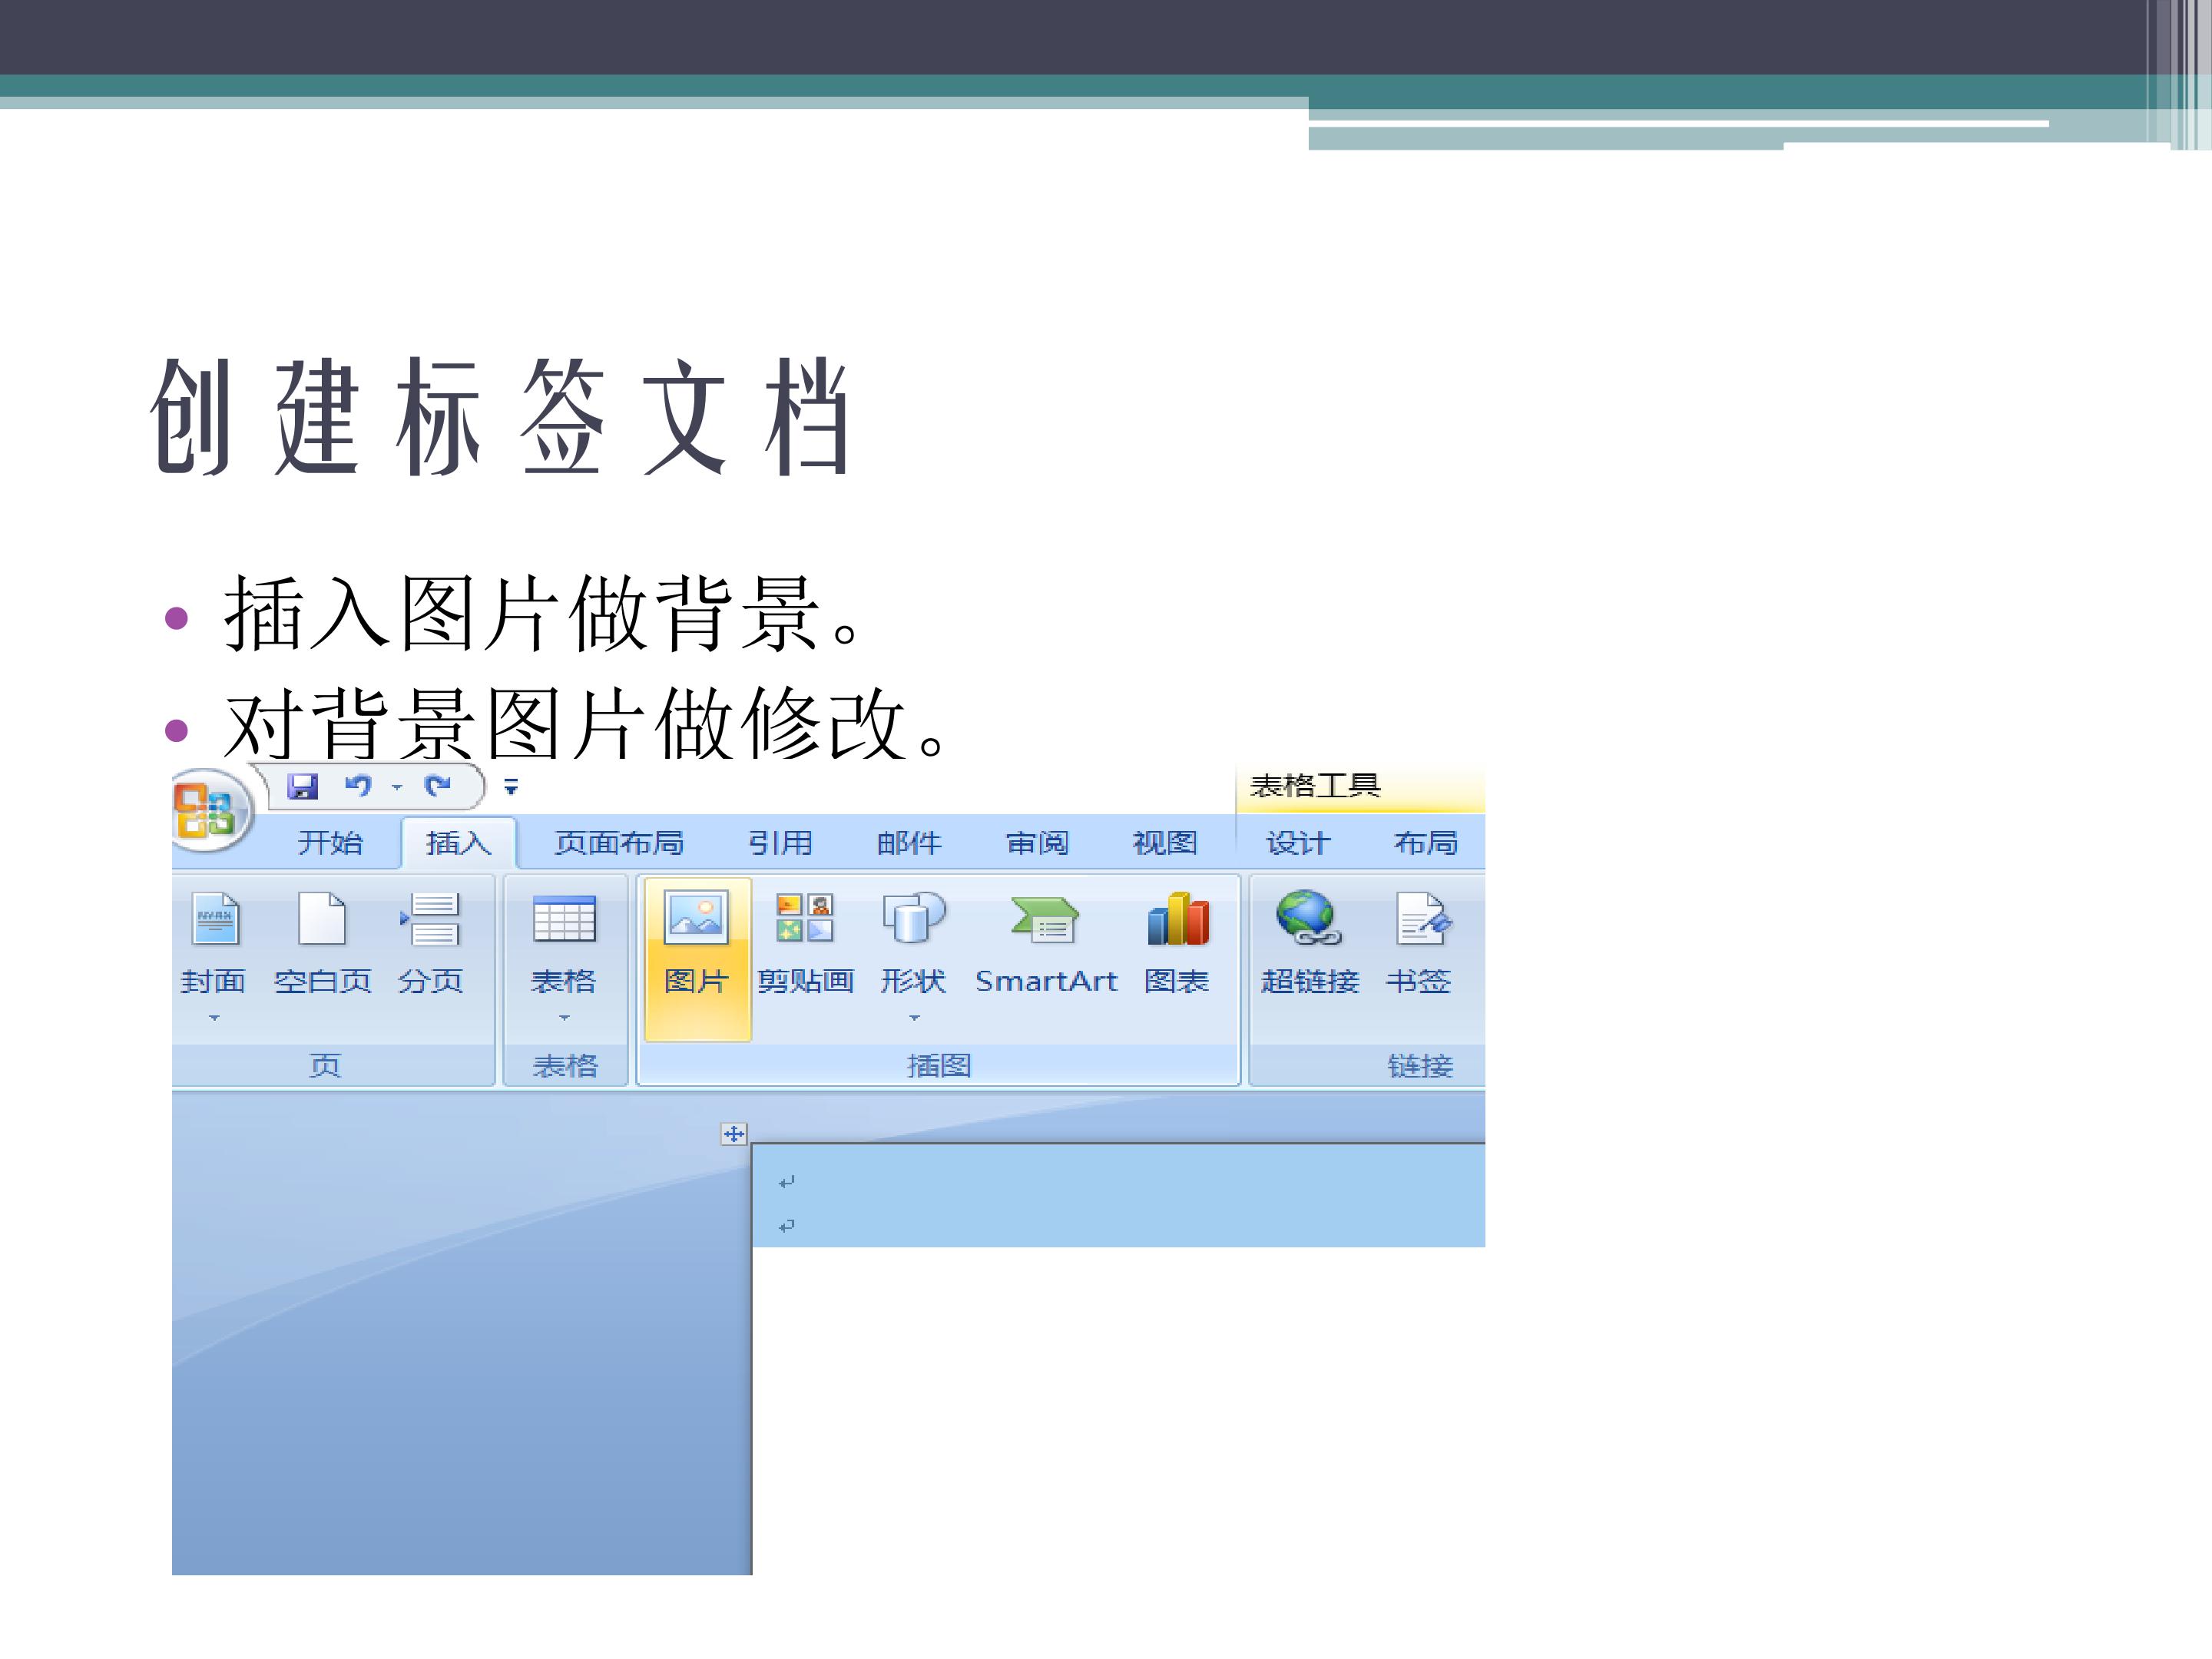Customize Quick Access Toolbar dropdown

[511, 788]
